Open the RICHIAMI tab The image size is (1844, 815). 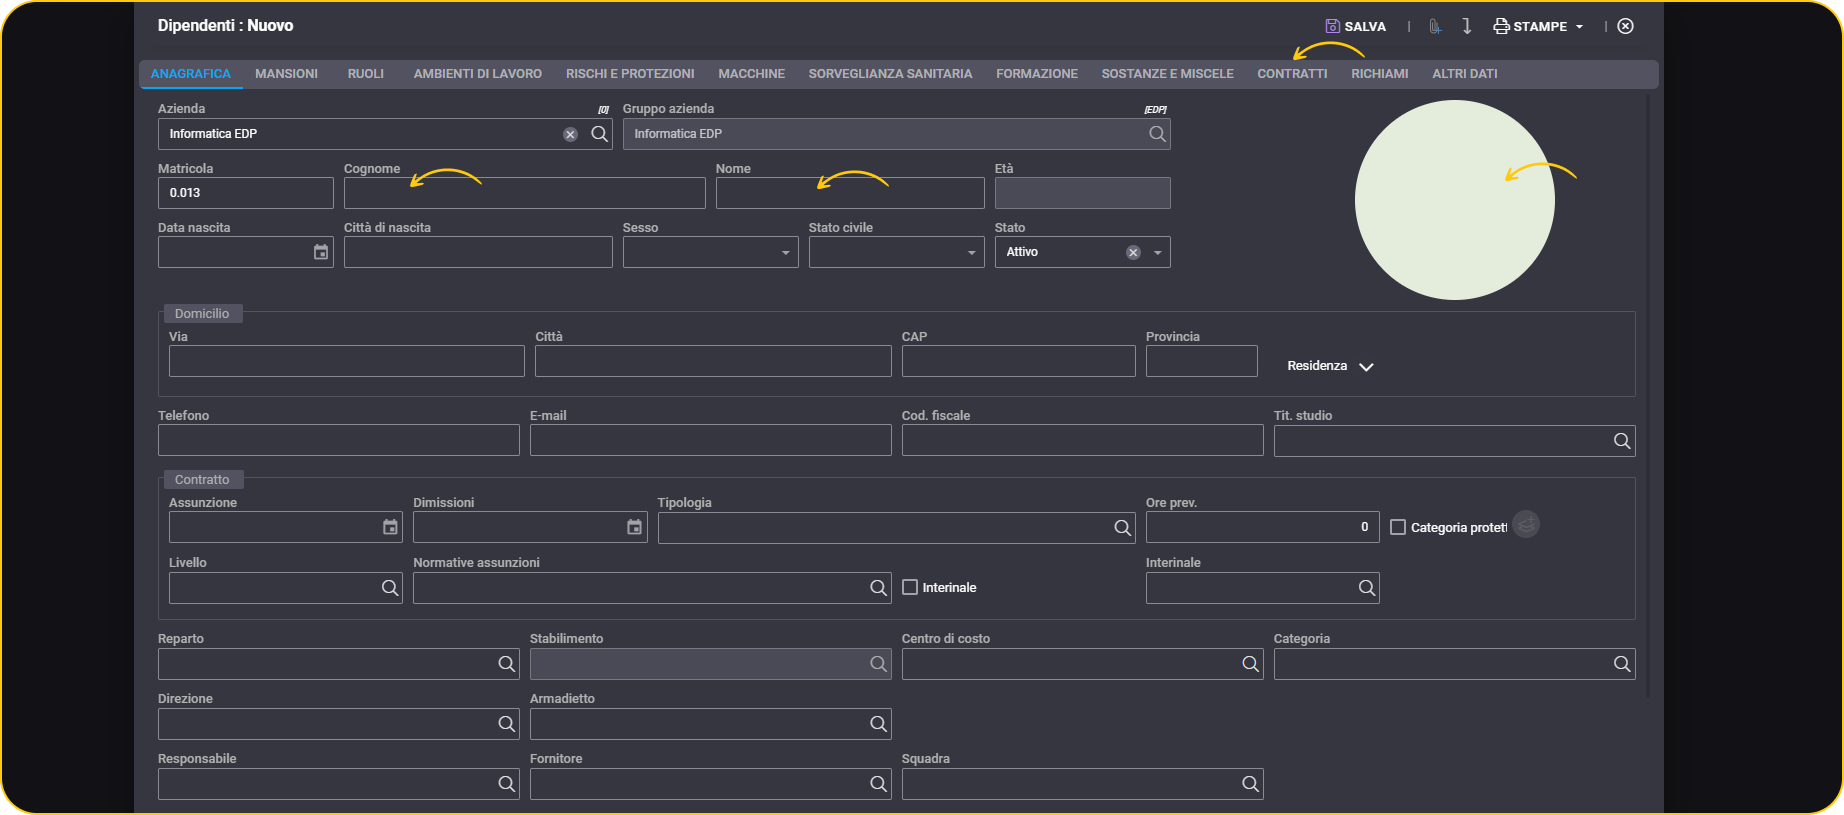tap(1379, 74)
